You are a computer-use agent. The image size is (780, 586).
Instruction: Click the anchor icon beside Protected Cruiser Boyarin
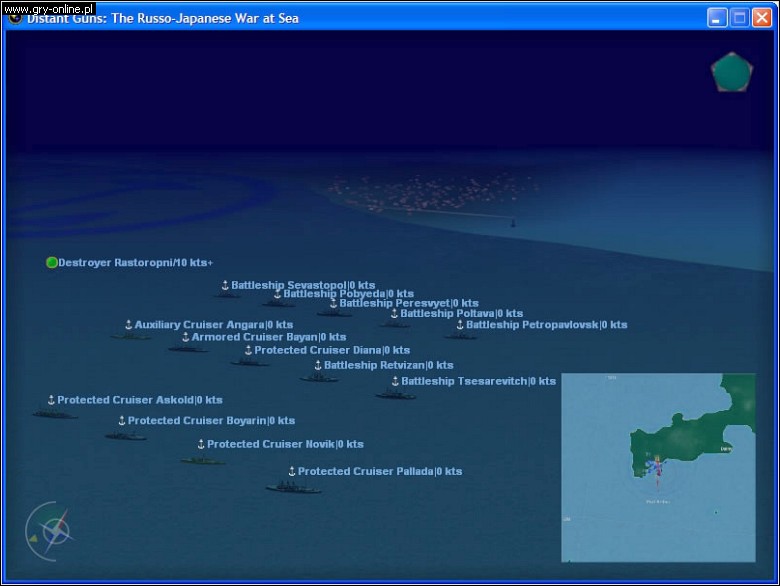(x=121, y=421)
